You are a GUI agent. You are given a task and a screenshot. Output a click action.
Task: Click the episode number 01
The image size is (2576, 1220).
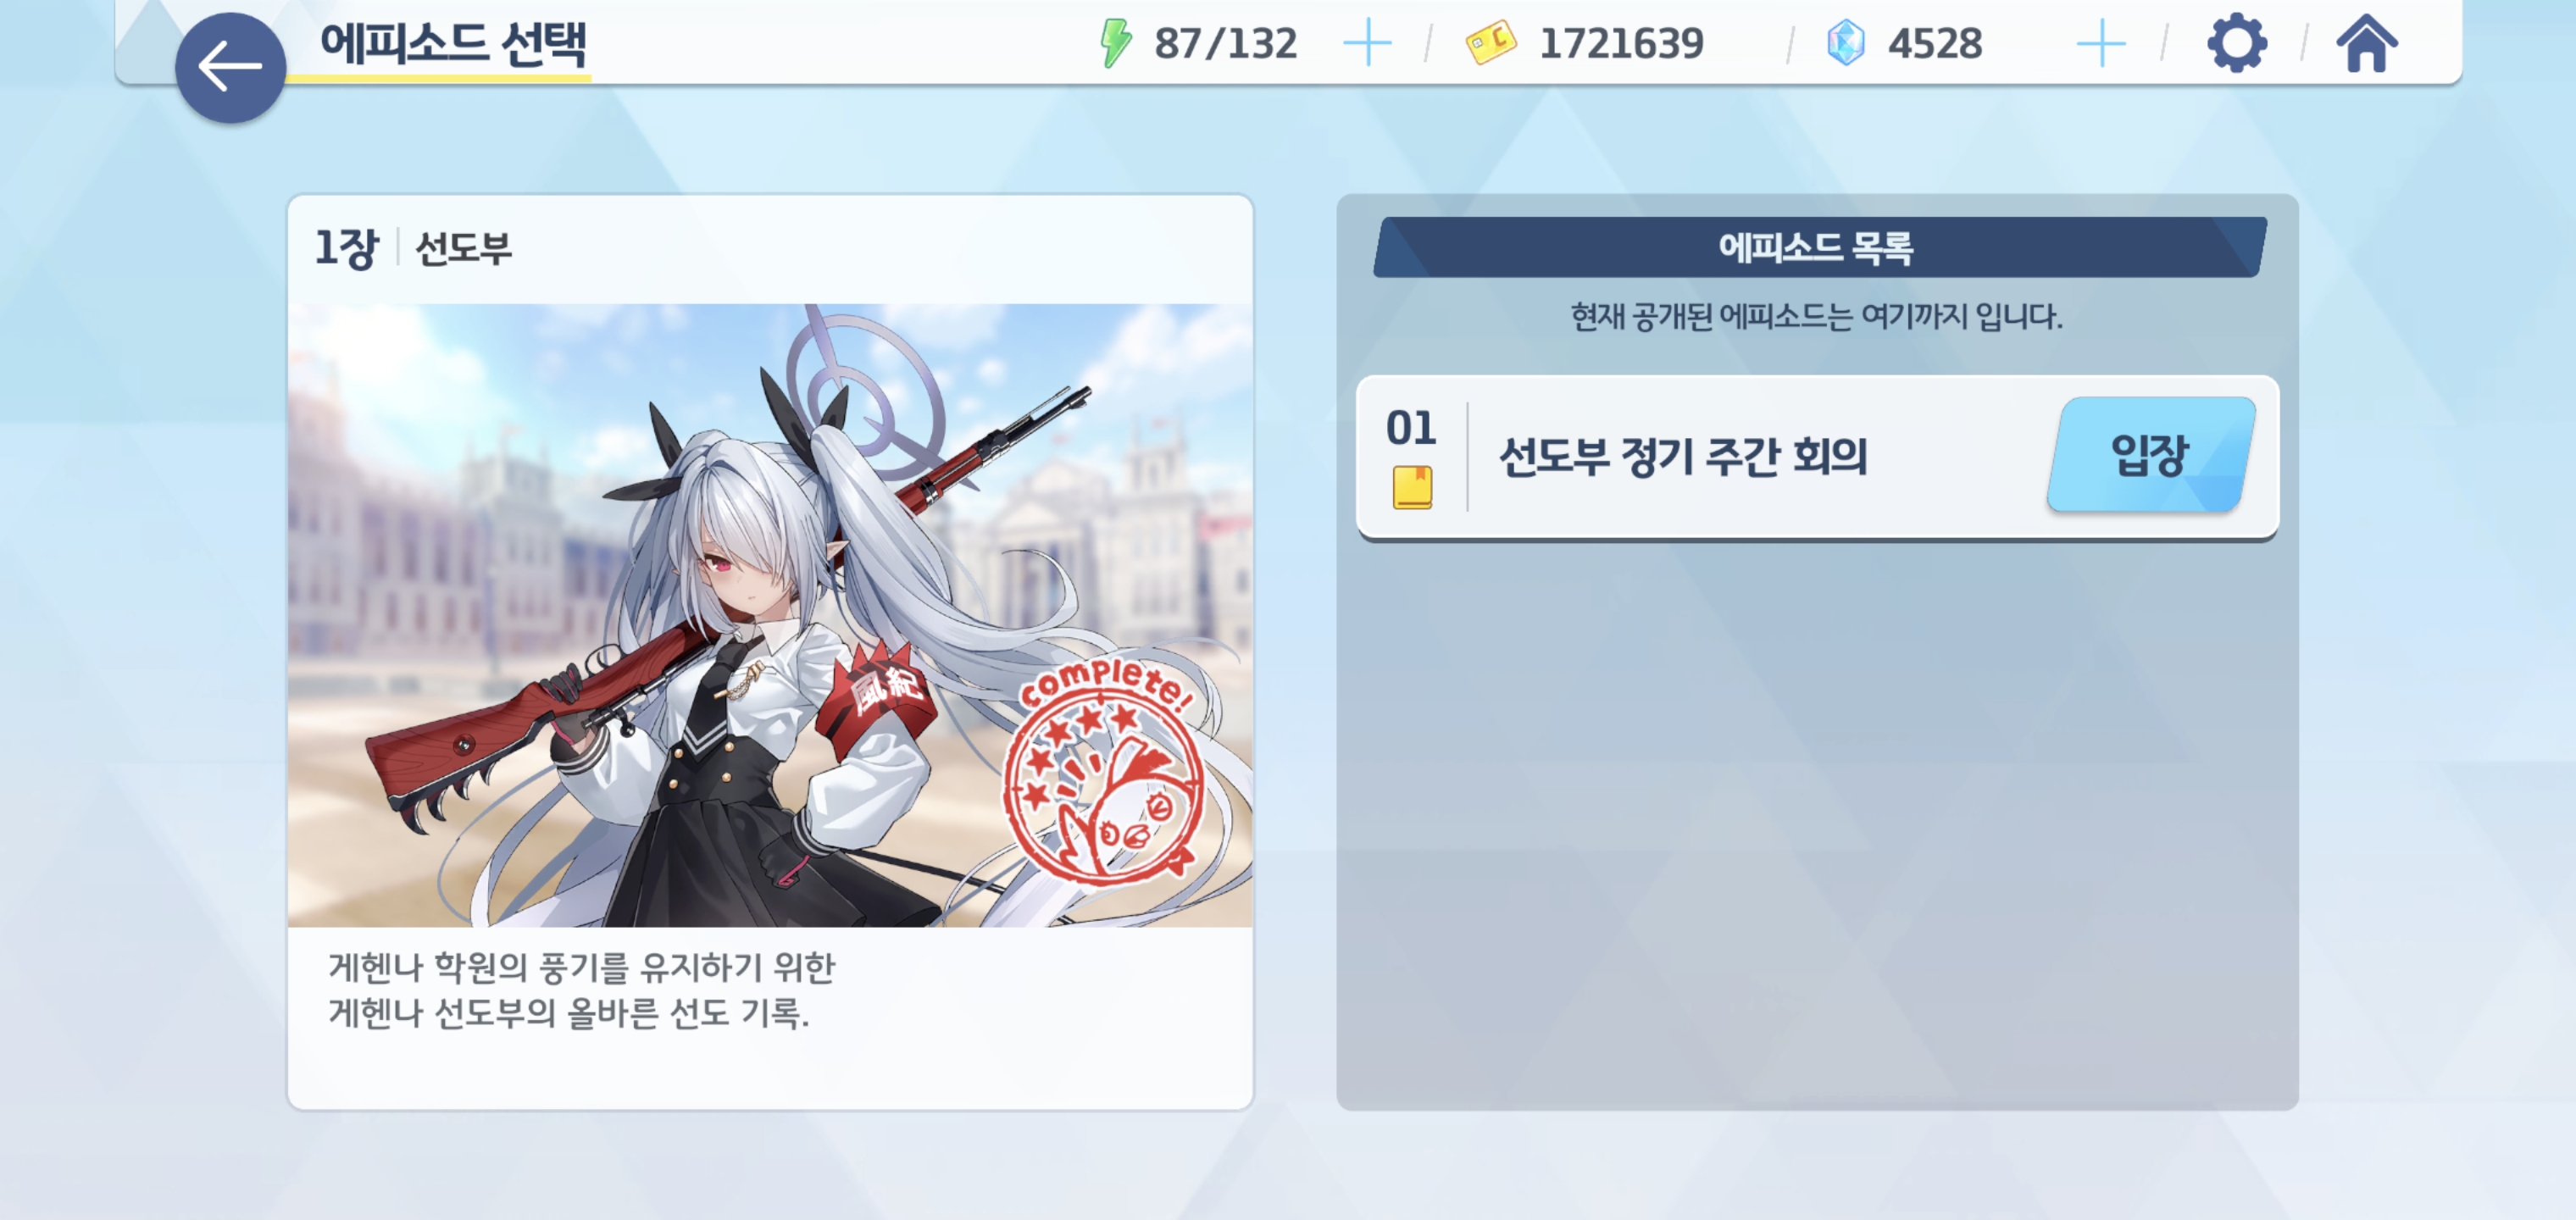[x=1411, y=428]
